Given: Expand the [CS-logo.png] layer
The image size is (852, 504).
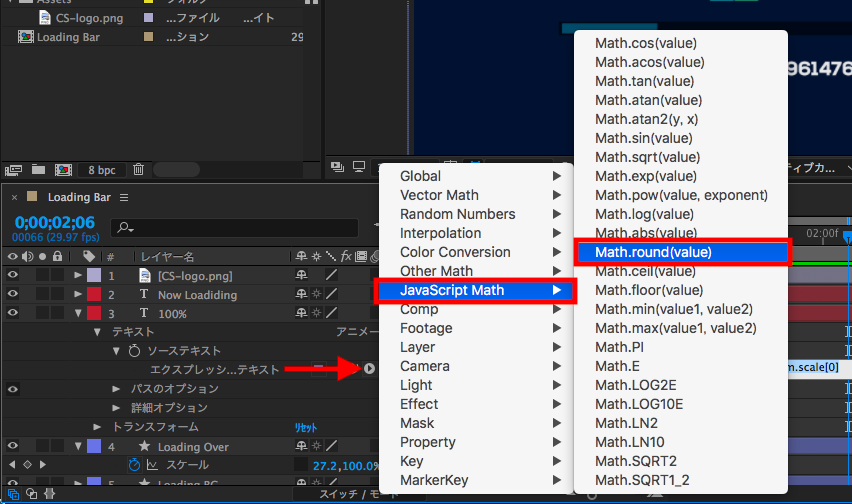Looking at the screenshot, I should pyautogui.click(x=78, y=275).
